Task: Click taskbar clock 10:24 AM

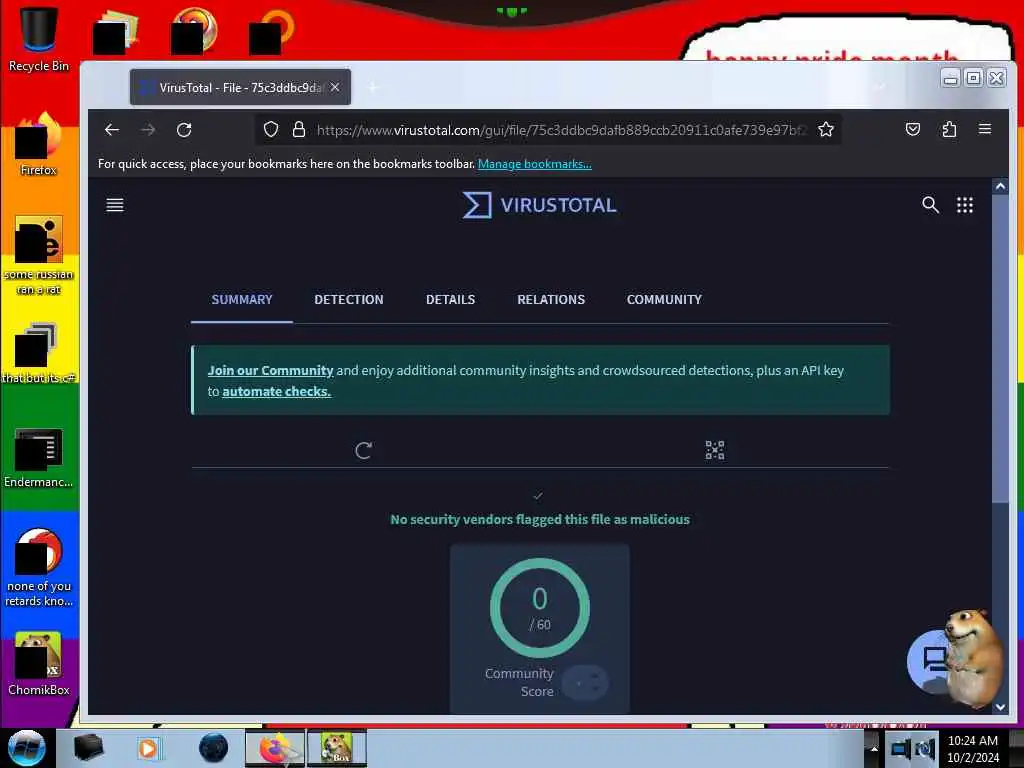Action: coord(972,741)
